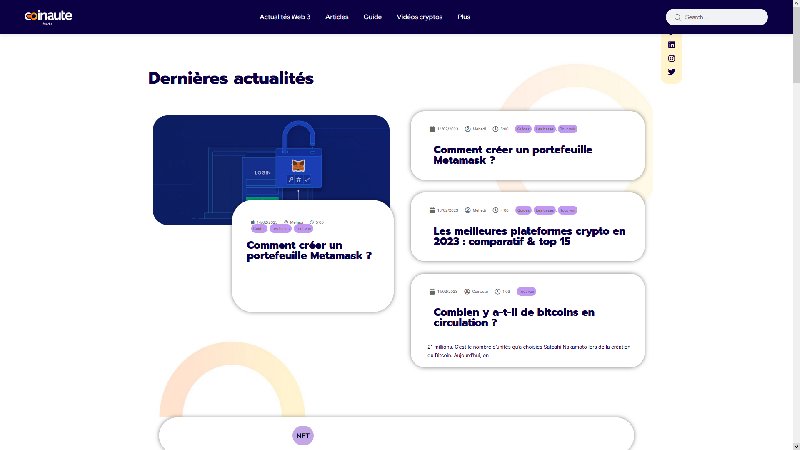The width and height of the screenshot is (800, 450).
Task: Open the Les meilleures plateformes crypto en 2023 article
Action: [x=529, y=236]
